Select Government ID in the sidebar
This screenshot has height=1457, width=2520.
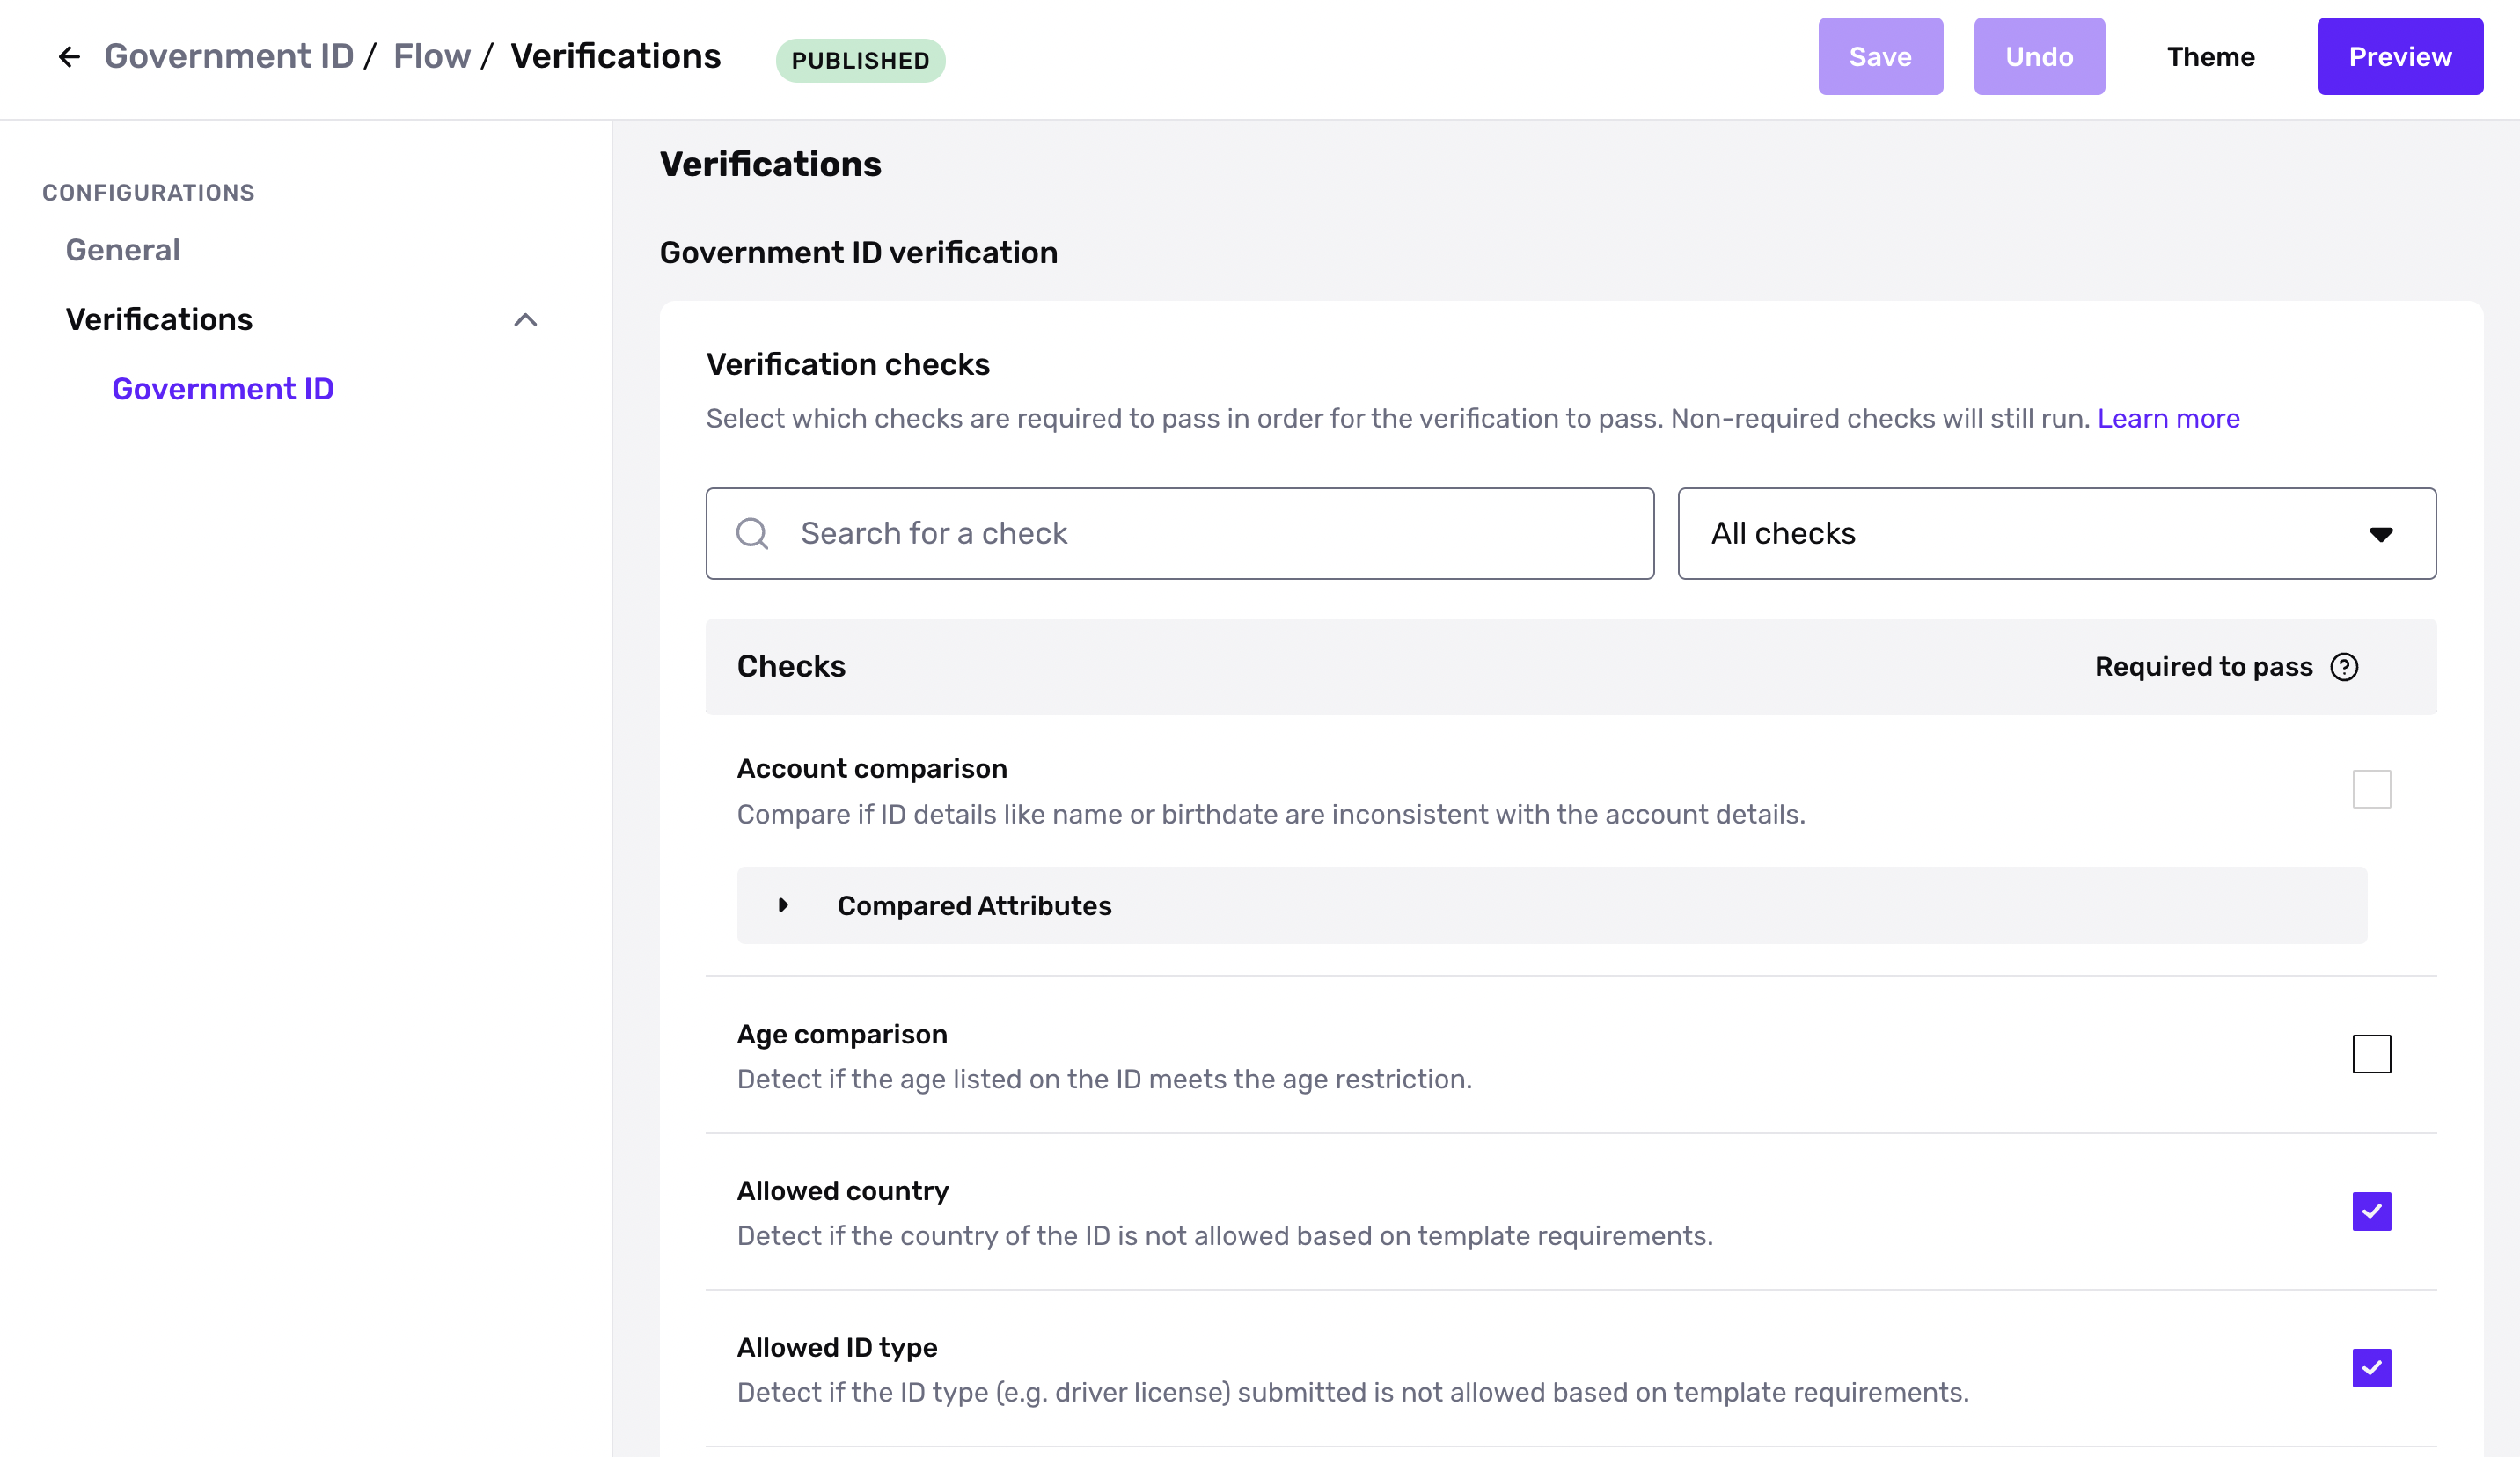click(222, 389)
